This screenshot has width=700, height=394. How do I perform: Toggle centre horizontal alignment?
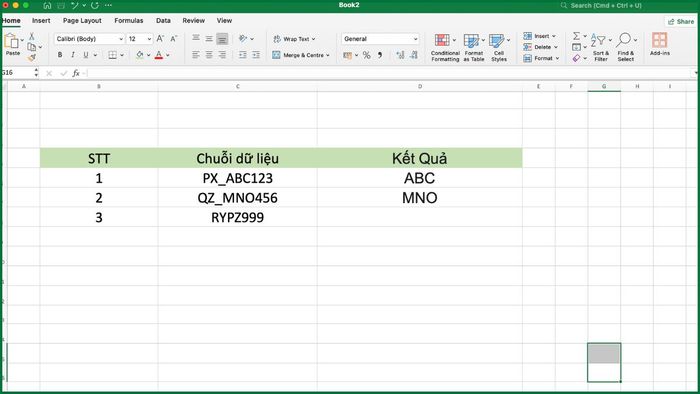[x=209, y=55]
